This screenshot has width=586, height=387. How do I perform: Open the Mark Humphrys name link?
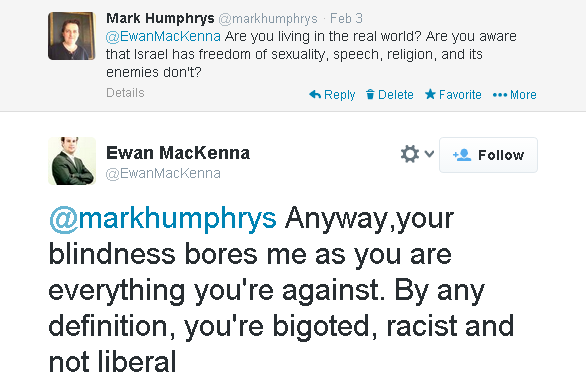[160, 18]
